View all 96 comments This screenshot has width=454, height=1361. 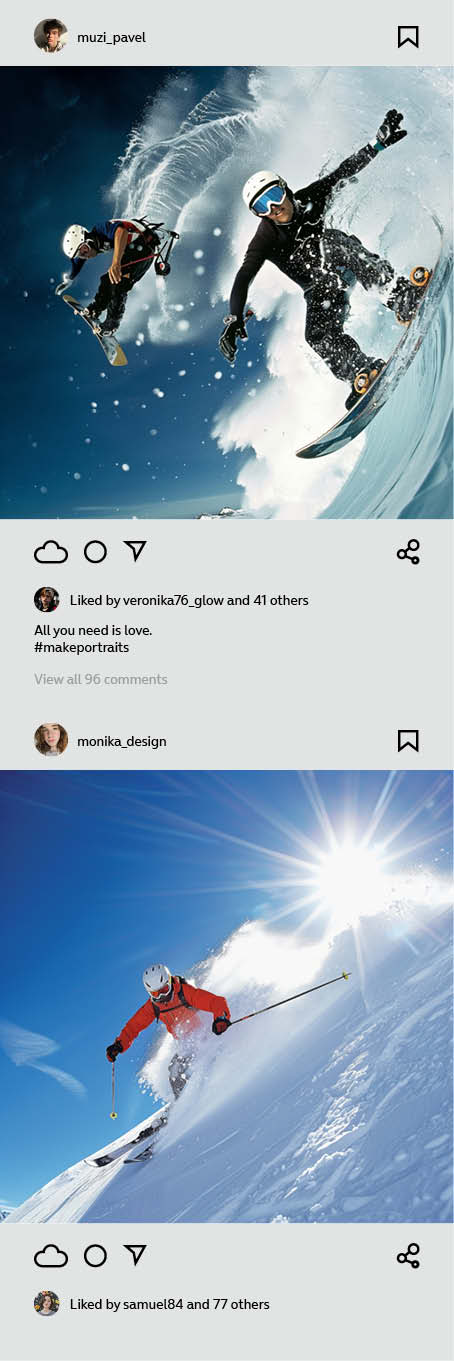101,679
